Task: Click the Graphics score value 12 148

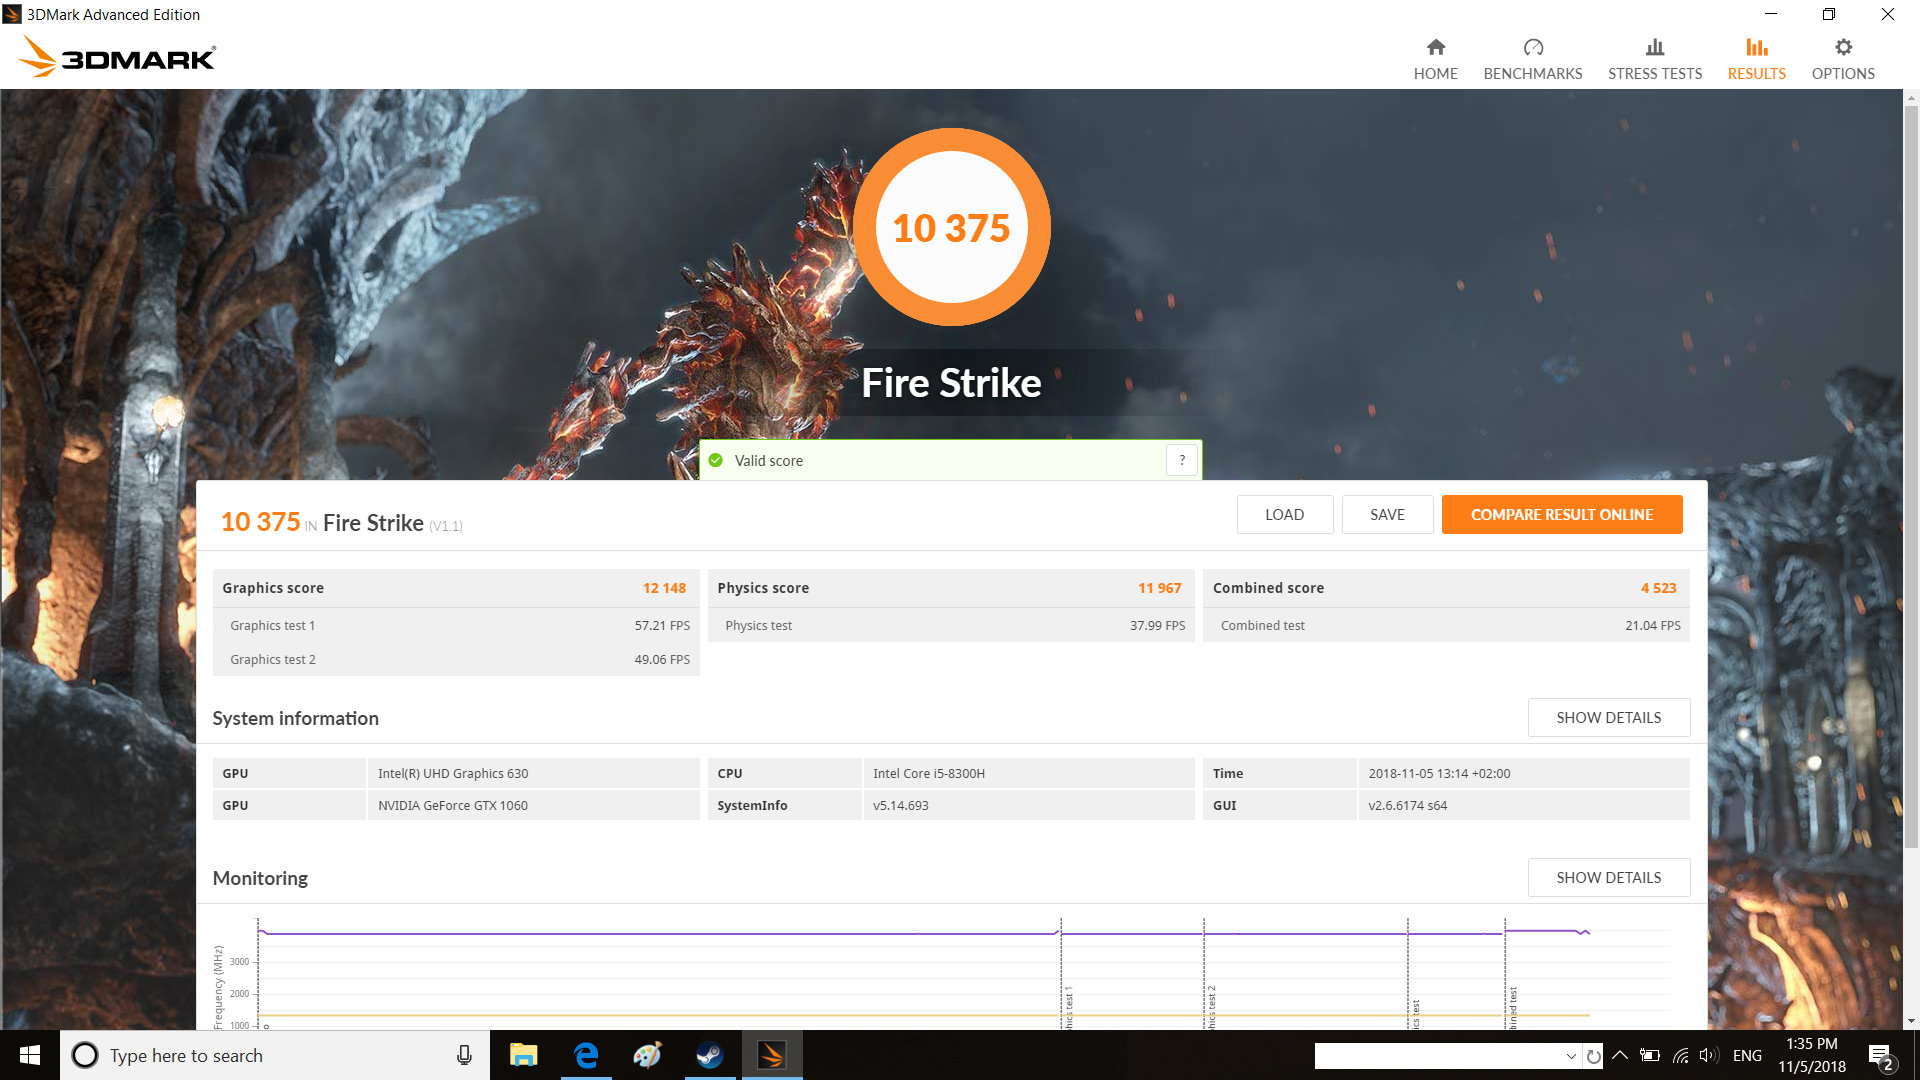Action: 664,588
